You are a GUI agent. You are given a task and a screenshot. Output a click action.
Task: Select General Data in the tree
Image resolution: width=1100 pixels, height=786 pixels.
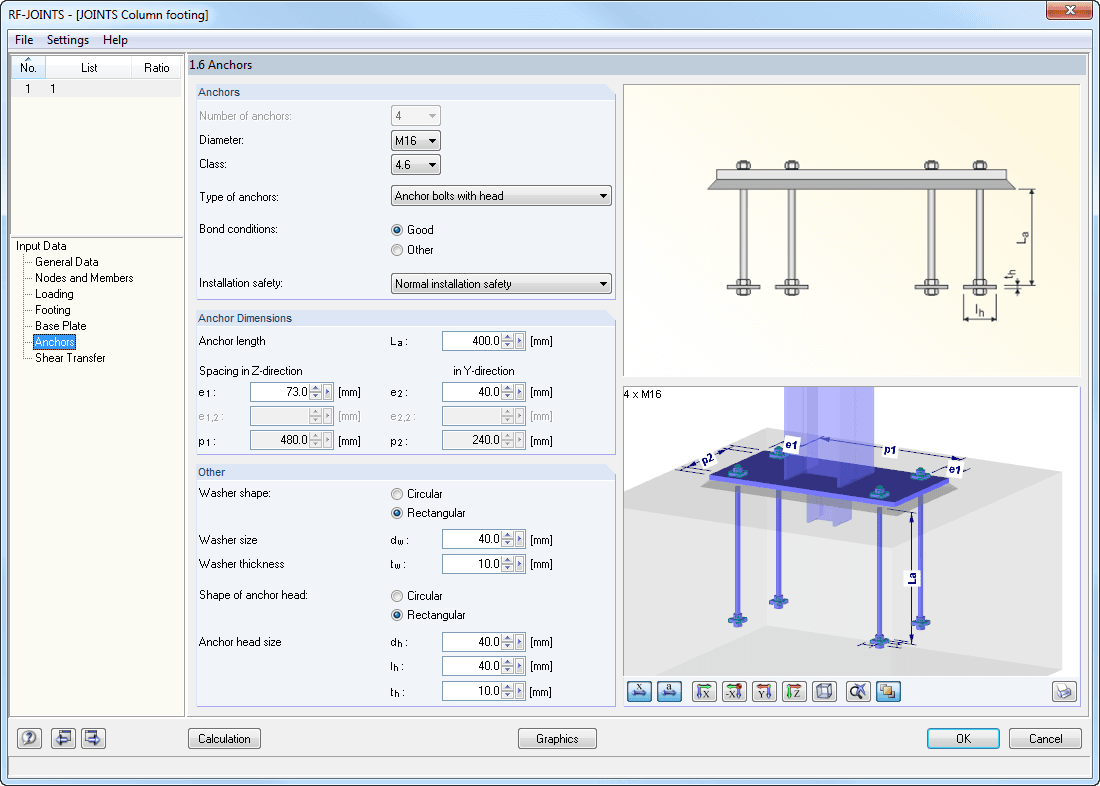tap(67, 262)
